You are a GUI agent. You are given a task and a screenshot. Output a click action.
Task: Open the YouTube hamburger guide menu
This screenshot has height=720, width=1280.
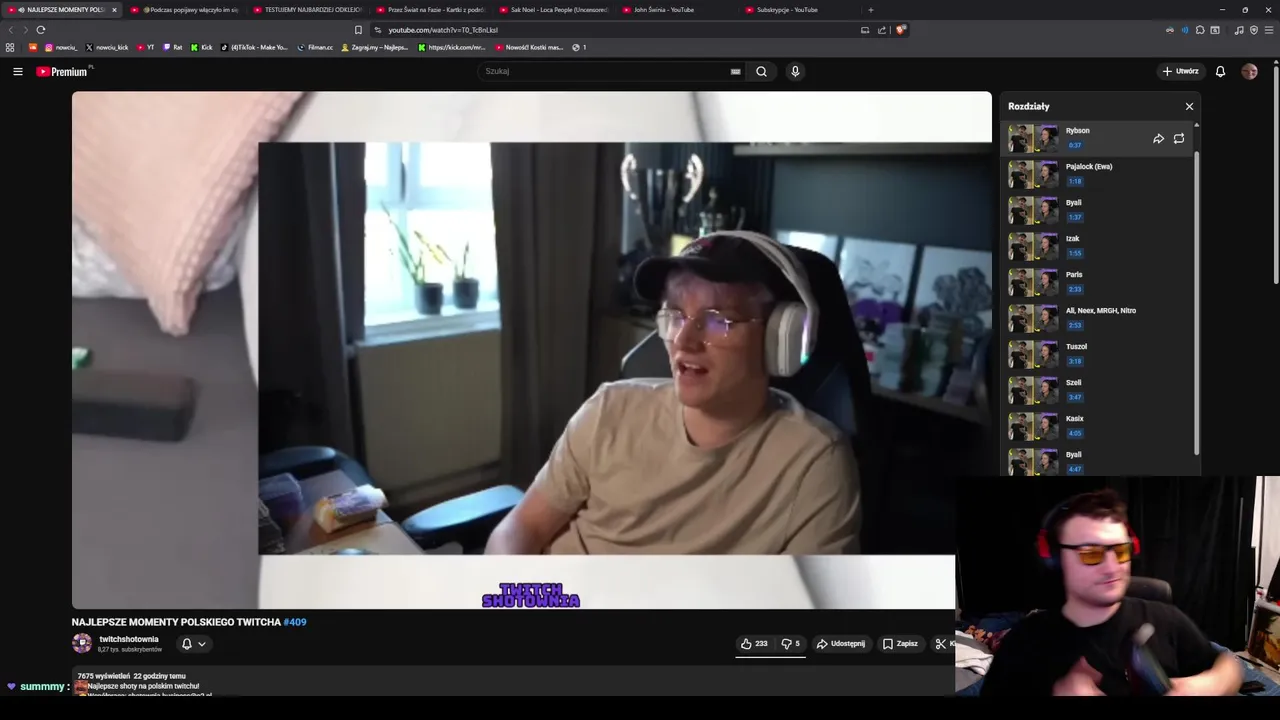[x=17, y=71]
